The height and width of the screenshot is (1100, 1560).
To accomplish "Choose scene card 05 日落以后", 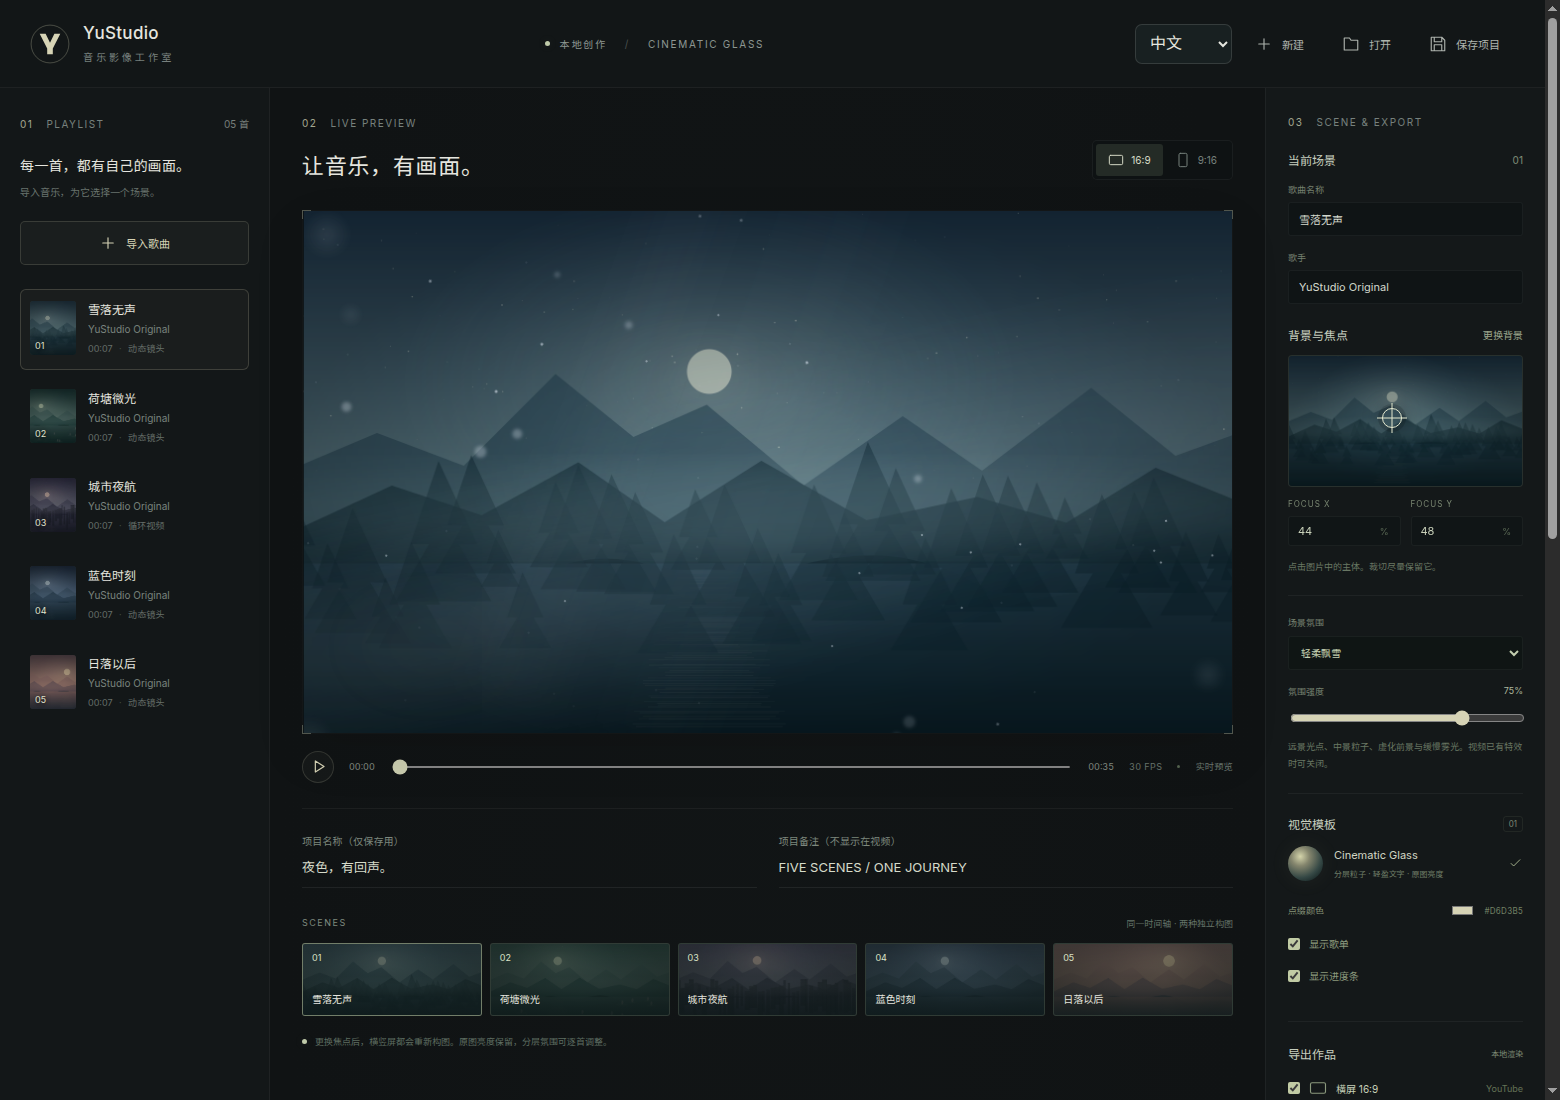I will tap(1143, 979).
